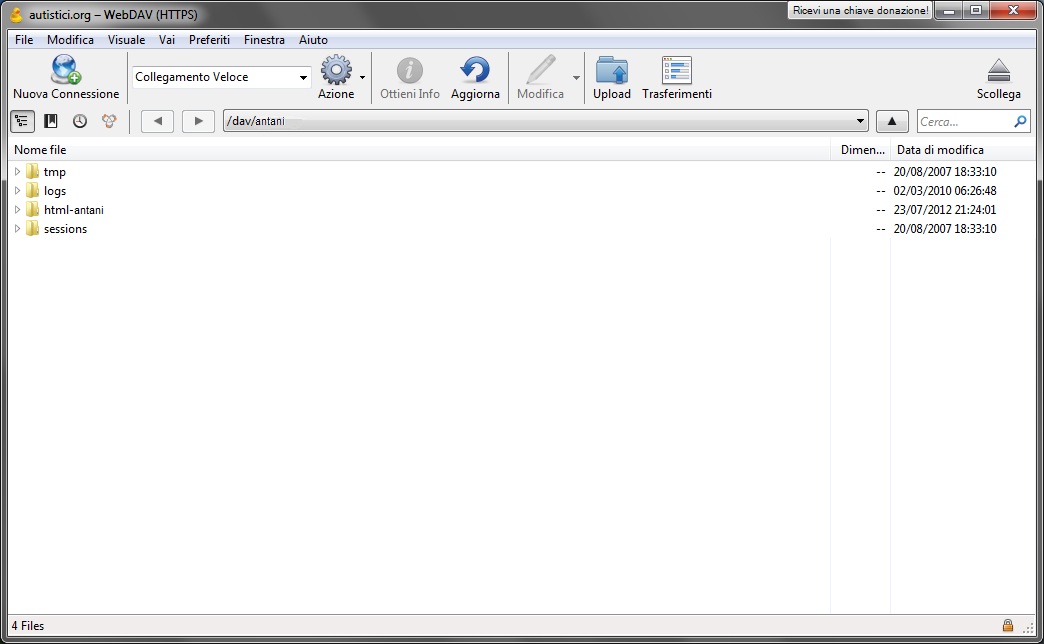Click the Upload folder icon

[611, 71]
